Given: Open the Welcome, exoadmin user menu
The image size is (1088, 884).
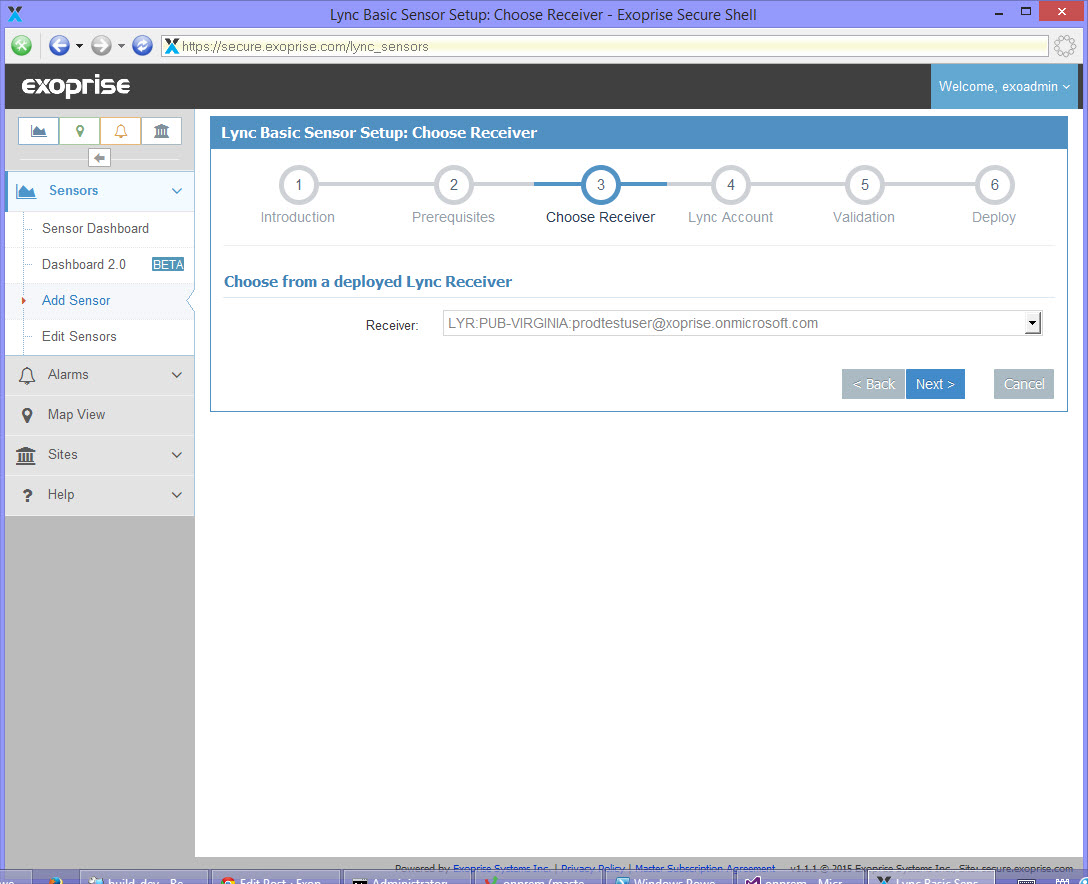Looking at the screenshot, I should coord(1004,87).
